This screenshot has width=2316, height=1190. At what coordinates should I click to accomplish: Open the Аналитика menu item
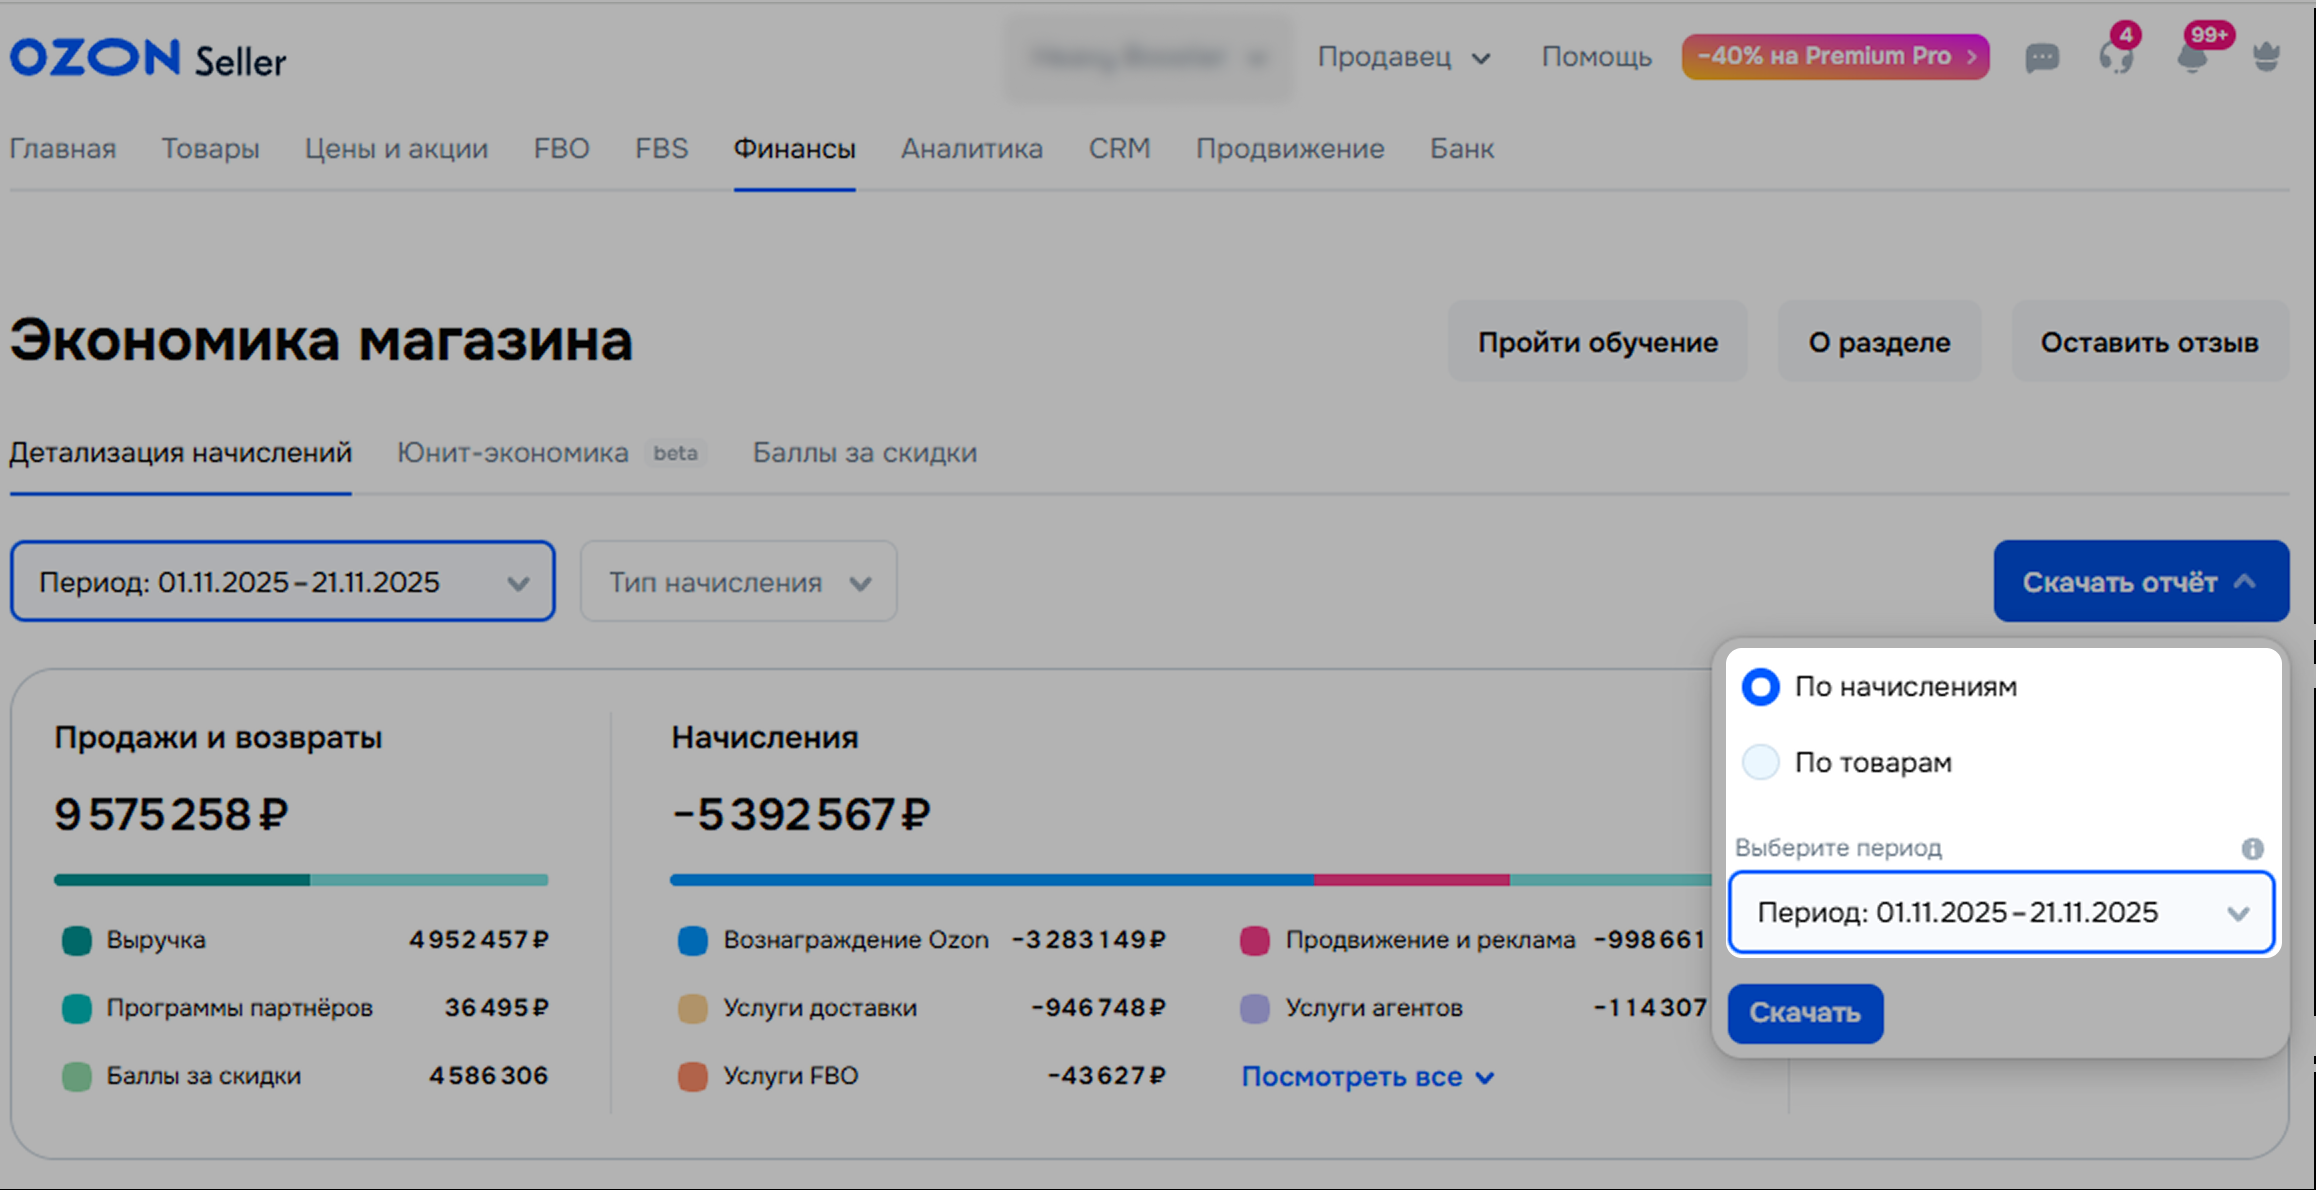coord(971,149)
